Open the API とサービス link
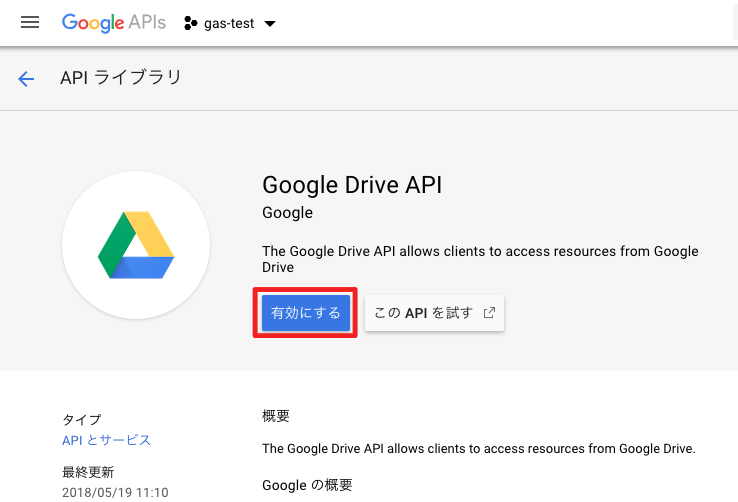Screen dimensions: 738x502 click(106, 440)
